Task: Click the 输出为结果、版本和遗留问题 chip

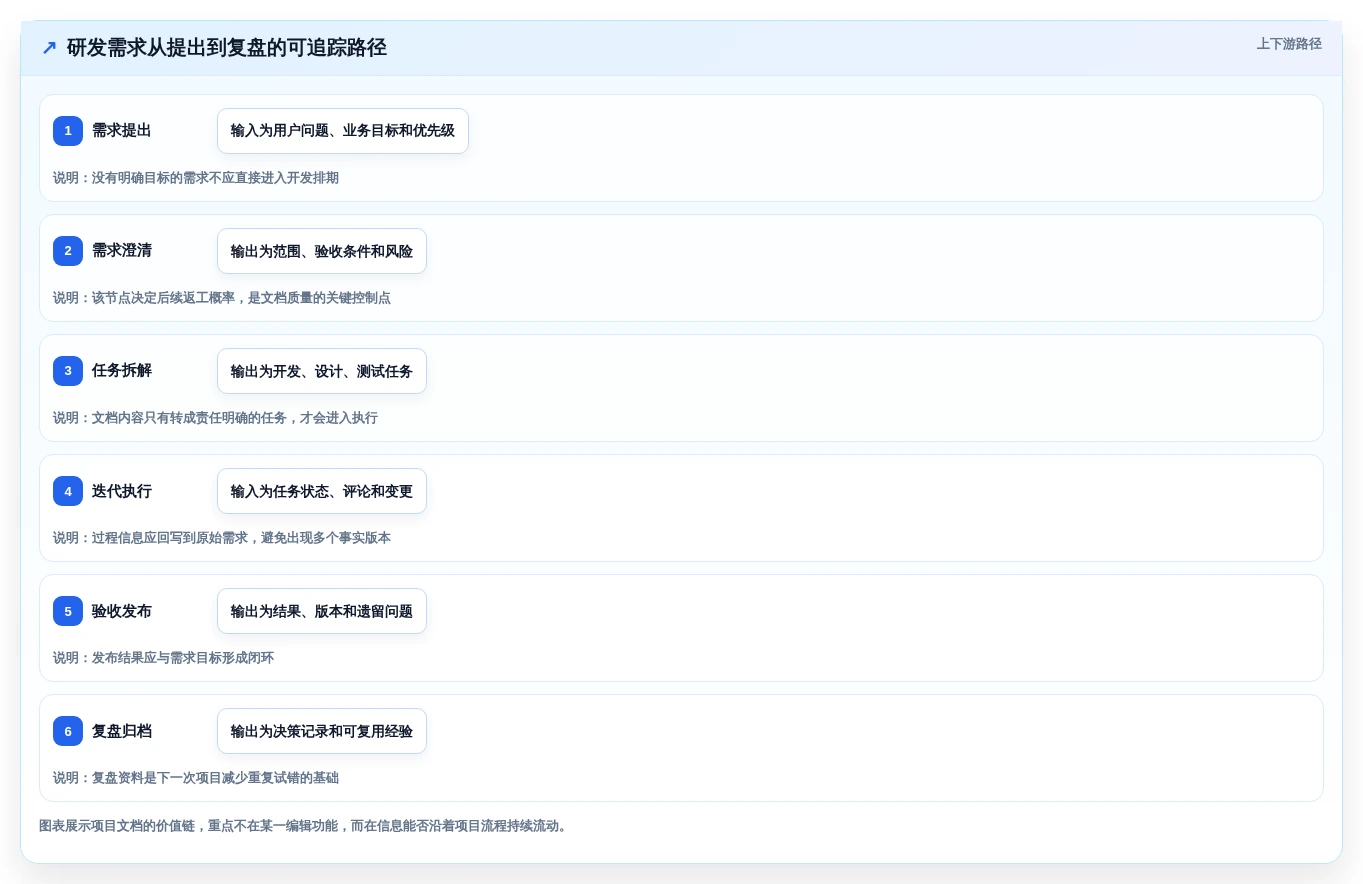Action: tap(322, 611)
